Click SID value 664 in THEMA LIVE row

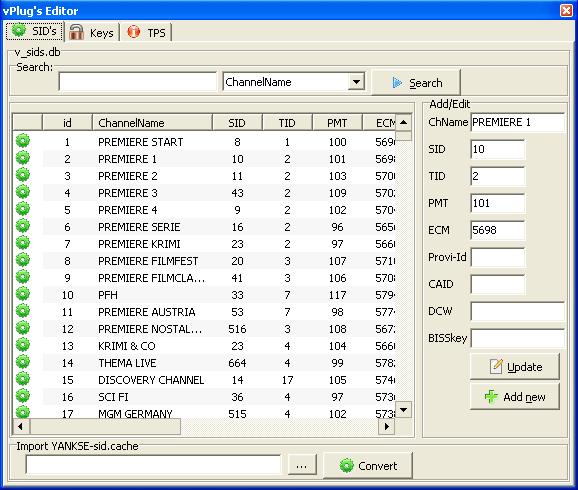tap(237, 363)
